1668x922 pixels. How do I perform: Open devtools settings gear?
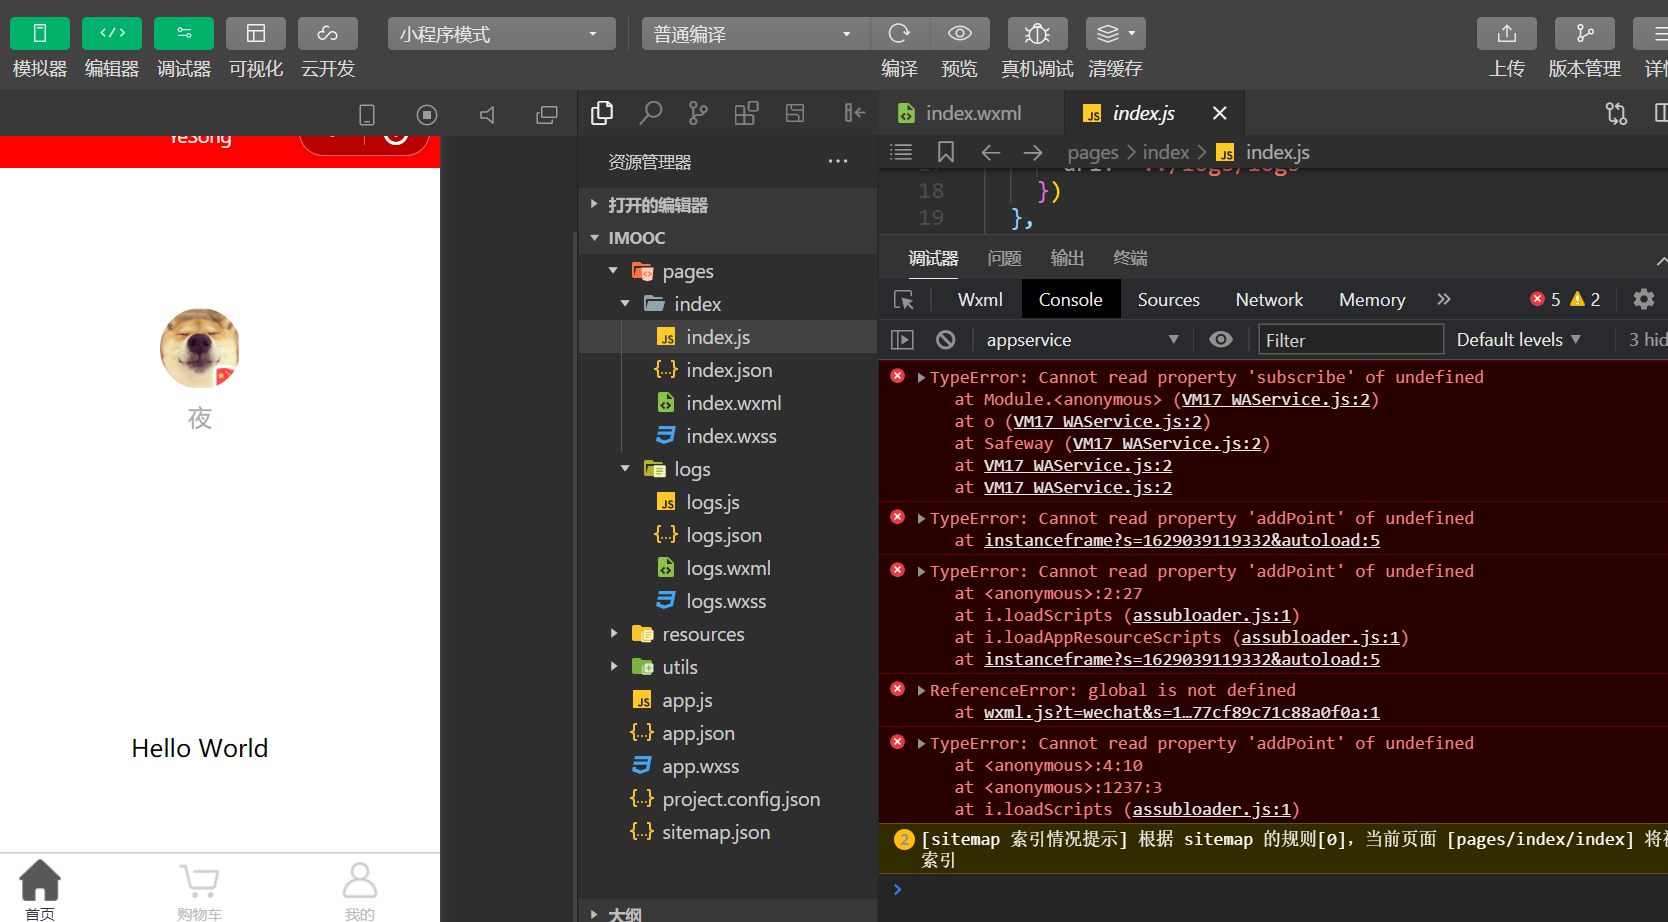1643,299
